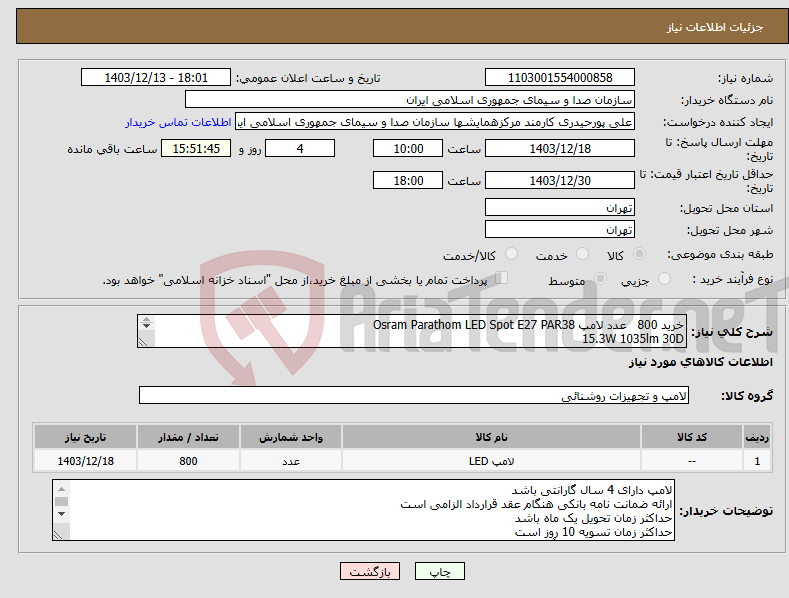Click the announcement date field 1403/12/13 - 18:01
Screen dimensions: 789x598
click(155, 78)
